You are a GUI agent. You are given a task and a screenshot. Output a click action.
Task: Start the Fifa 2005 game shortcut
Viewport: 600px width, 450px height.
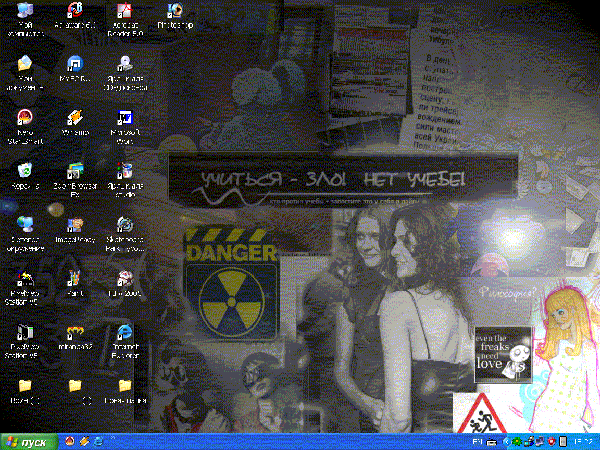point(125,284)
